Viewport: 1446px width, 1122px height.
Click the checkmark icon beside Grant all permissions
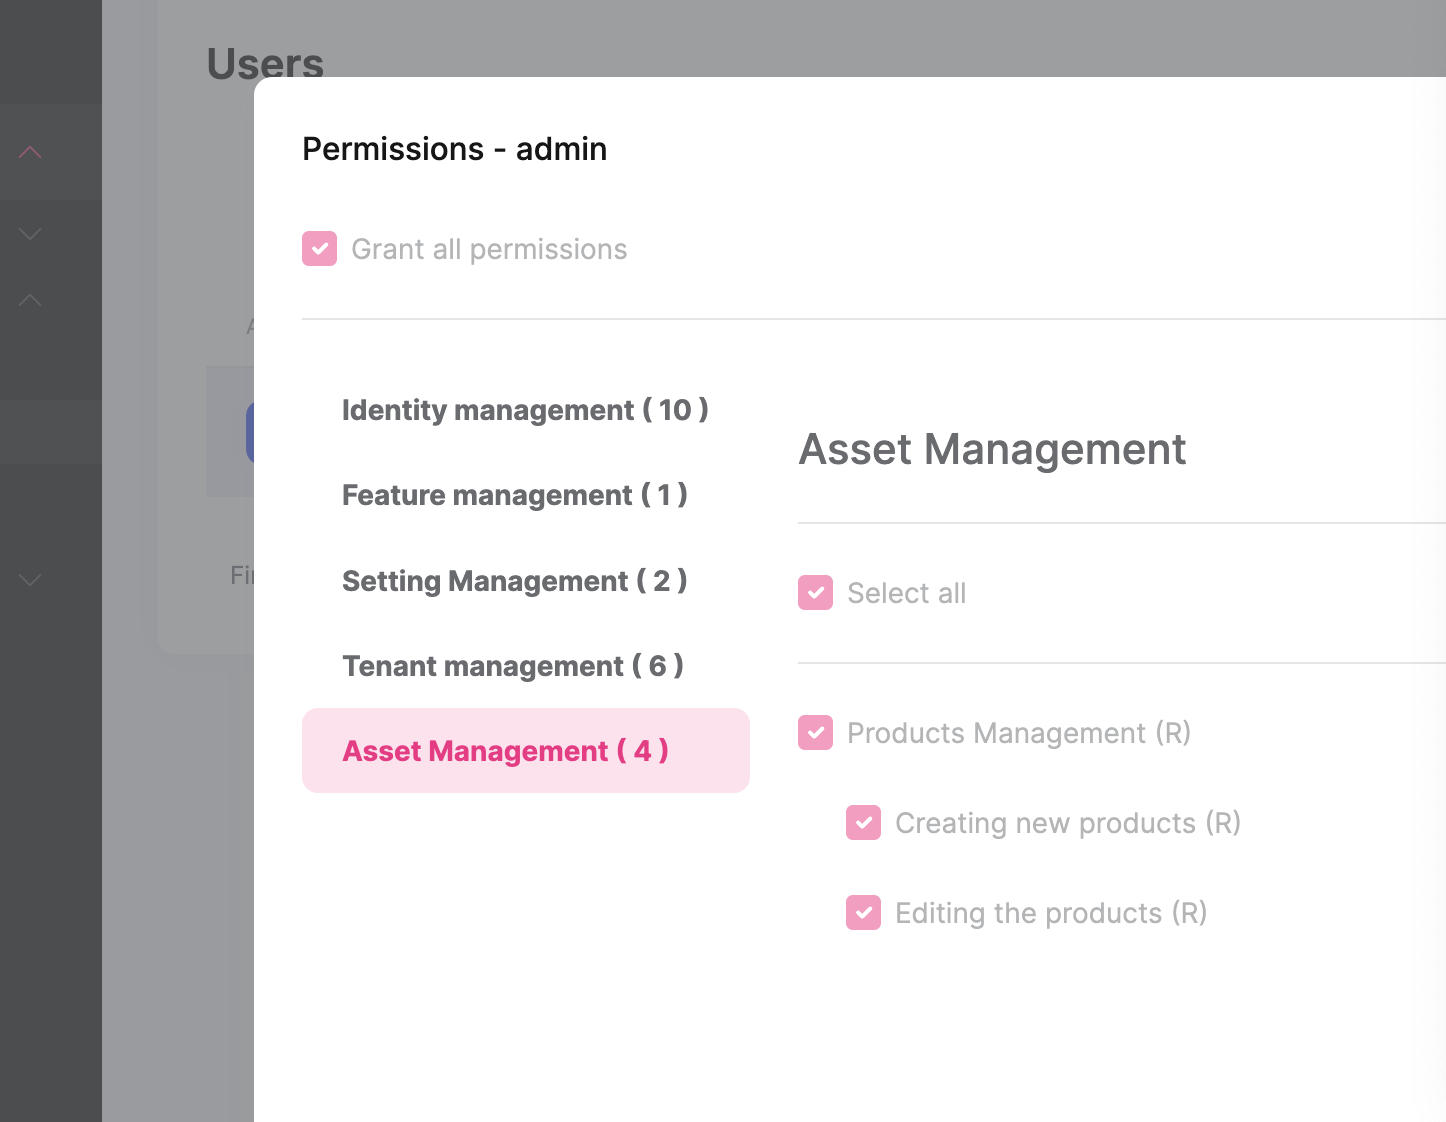click(319, 248)
